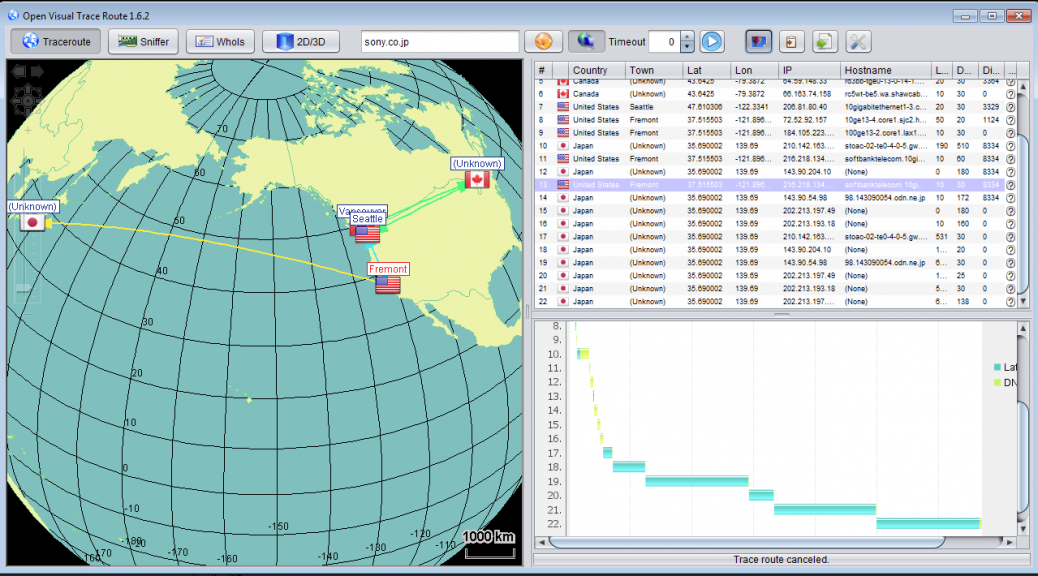Click the hop table scrollbar down arrow

tap(1024, 300)
